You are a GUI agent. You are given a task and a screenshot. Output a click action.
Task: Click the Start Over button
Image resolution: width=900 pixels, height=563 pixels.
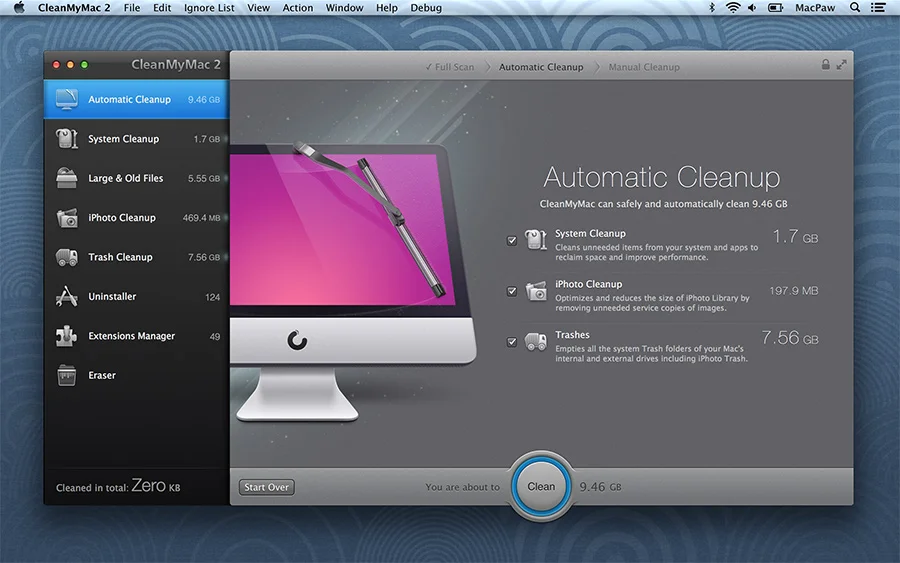coord(266,487)
